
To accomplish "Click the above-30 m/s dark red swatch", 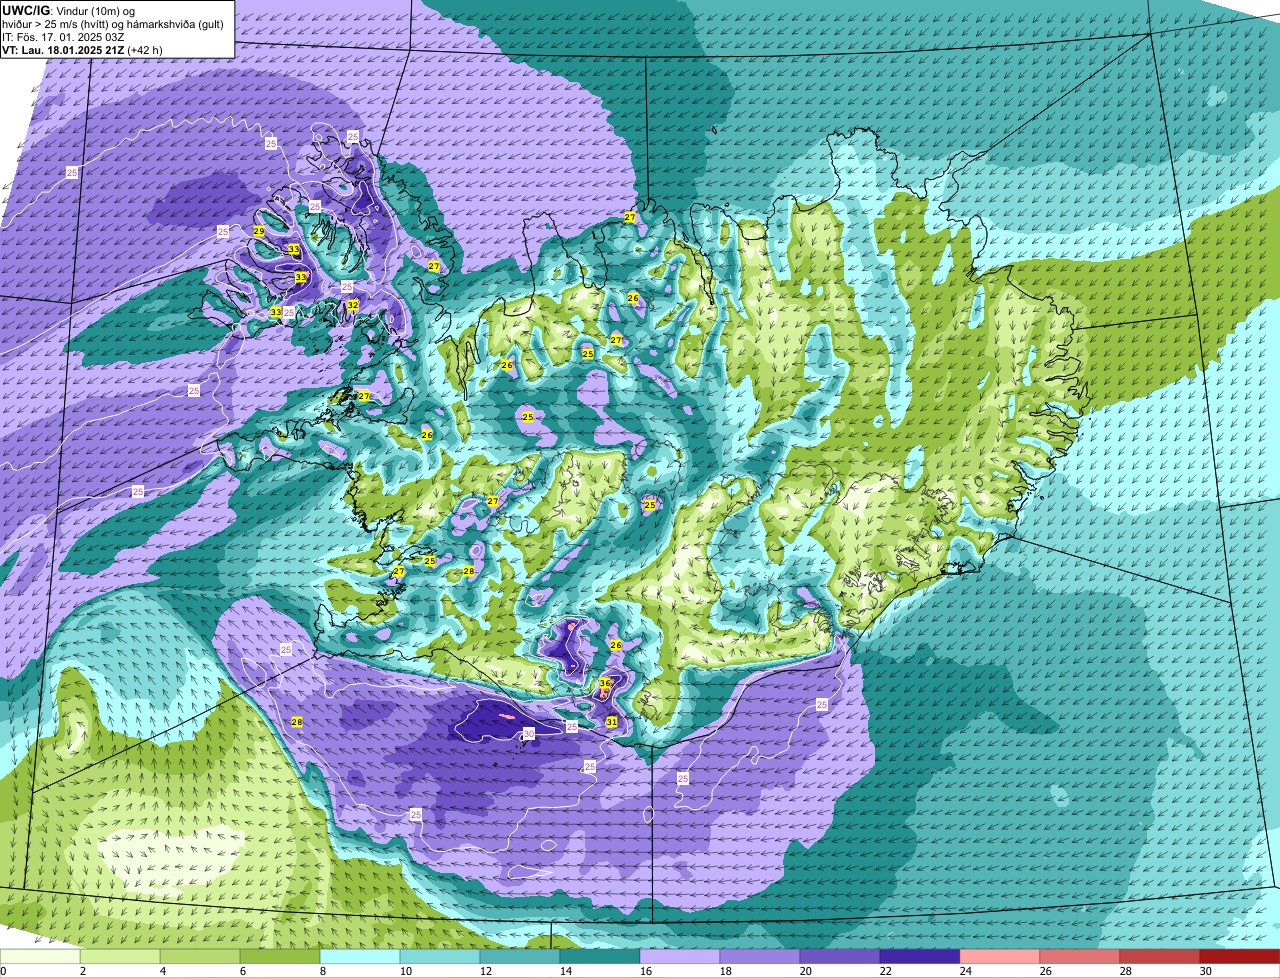I will click(1240, 956).
